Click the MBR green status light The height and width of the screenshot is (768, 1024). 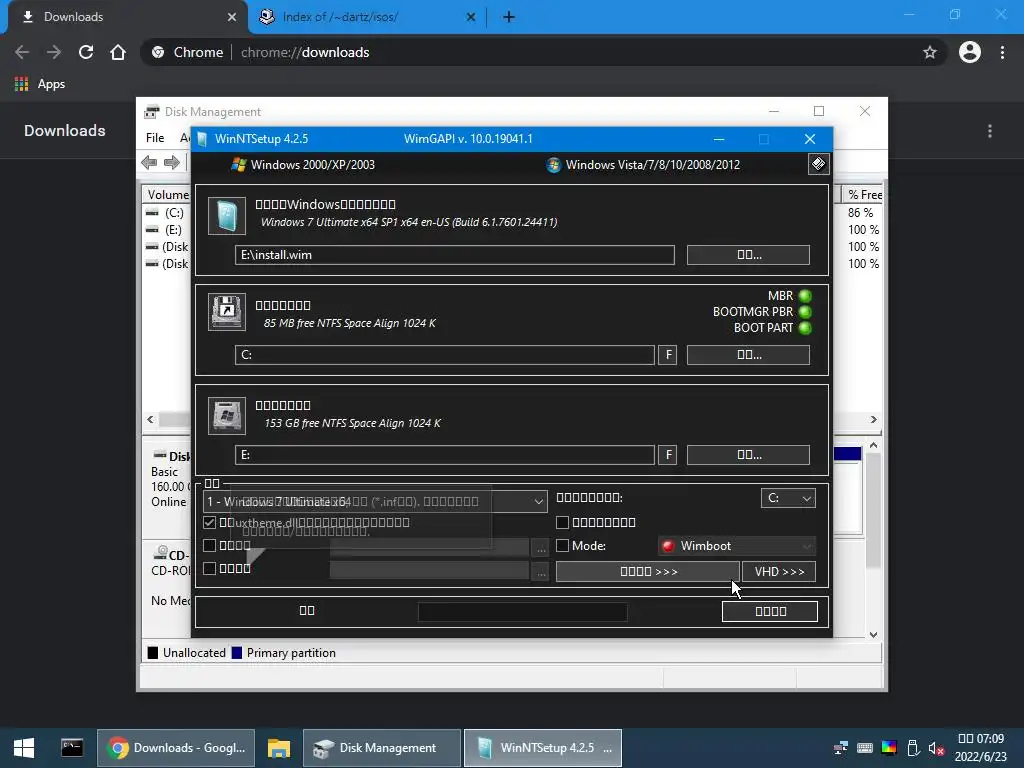805,296
